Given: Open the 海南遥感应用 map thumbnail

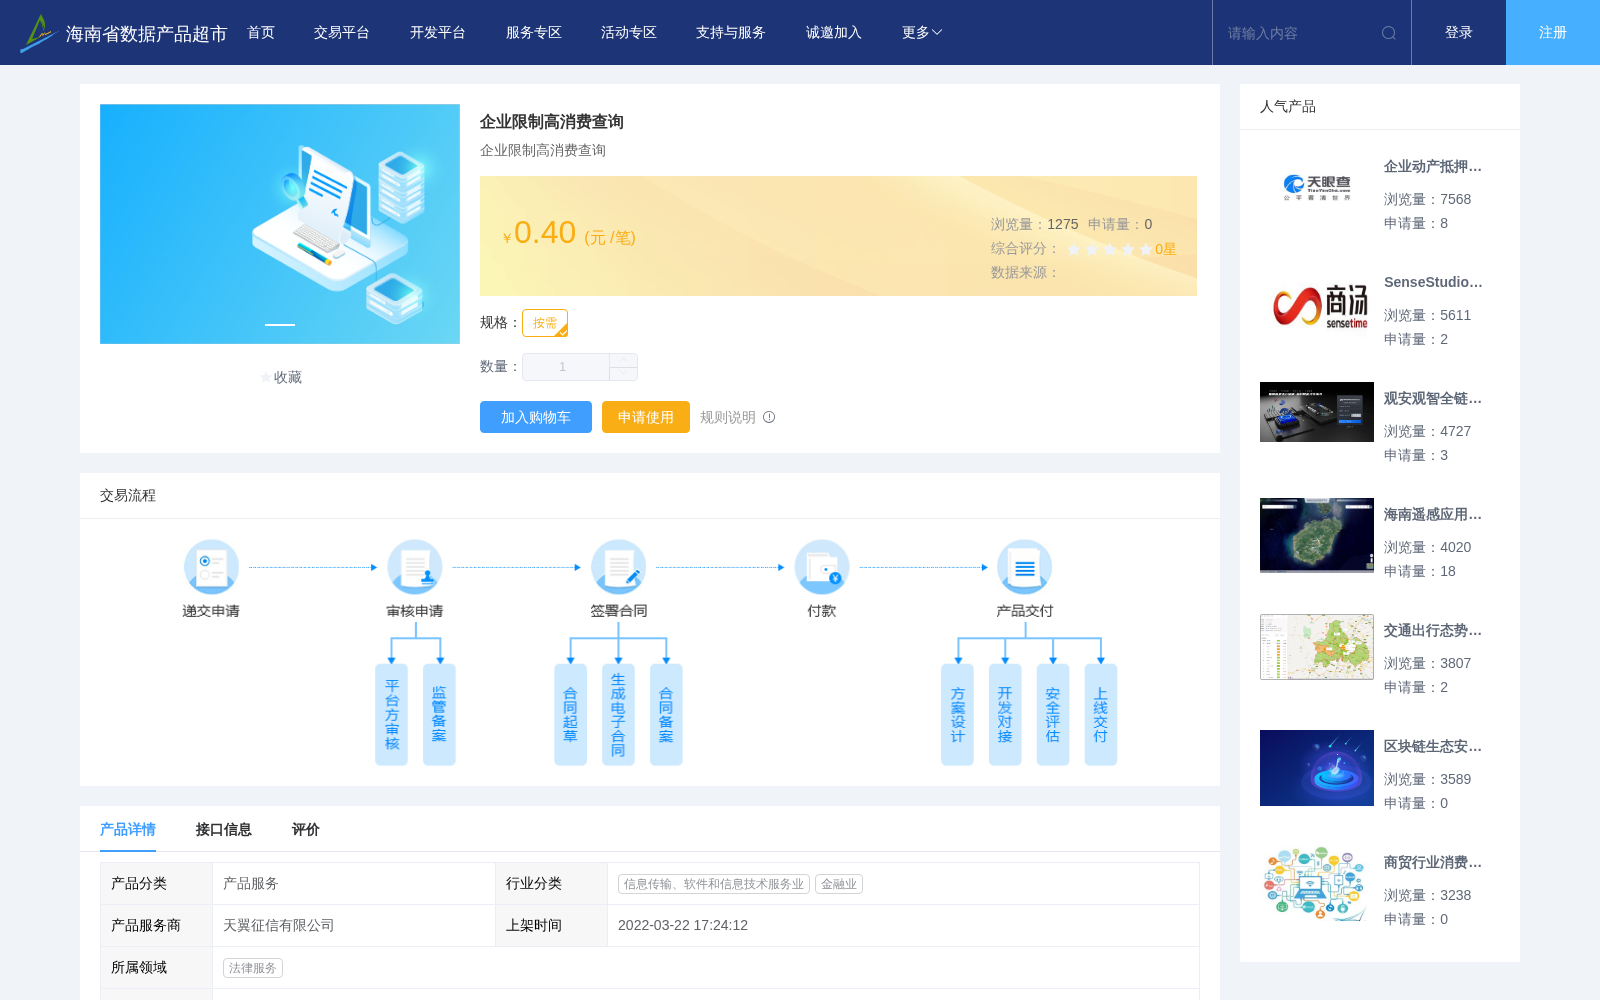Looking at the screenshot, I should (1317, 535).
